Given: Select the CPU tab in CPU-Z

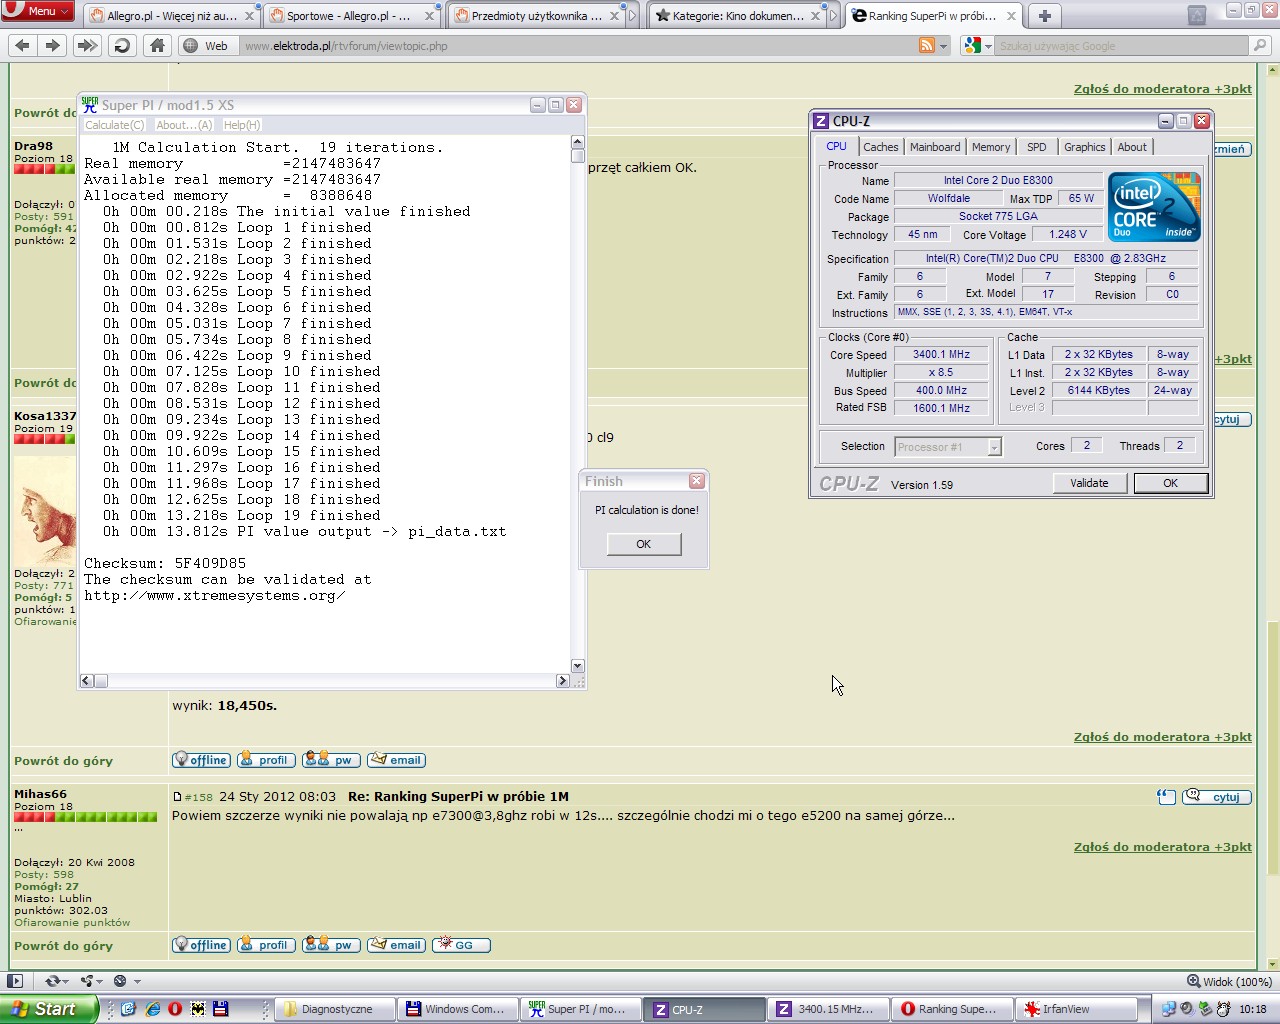Looking at the screenshot, I should point(836,146).
